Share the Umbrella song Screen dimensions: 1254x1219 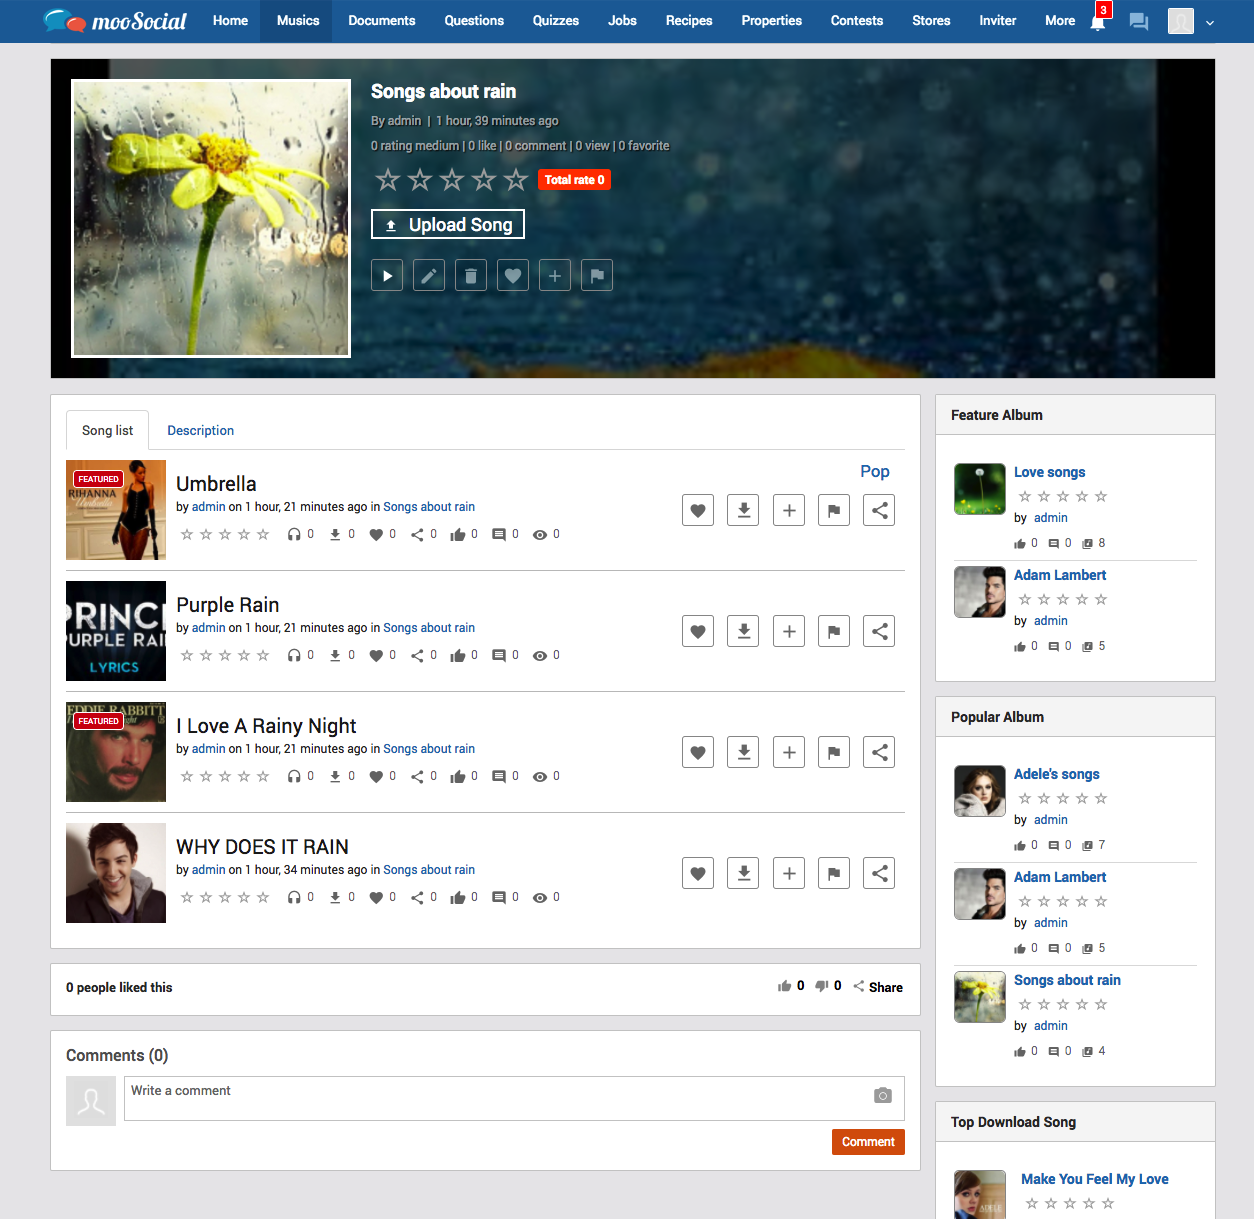coord(879,510)
